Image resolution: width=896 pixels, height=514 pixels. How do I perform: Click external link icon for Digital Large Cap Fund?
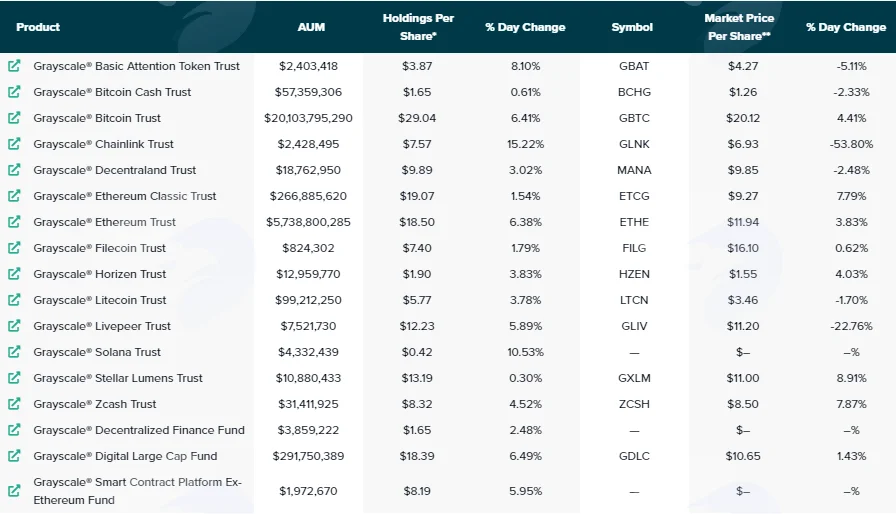tap(14, 456)
